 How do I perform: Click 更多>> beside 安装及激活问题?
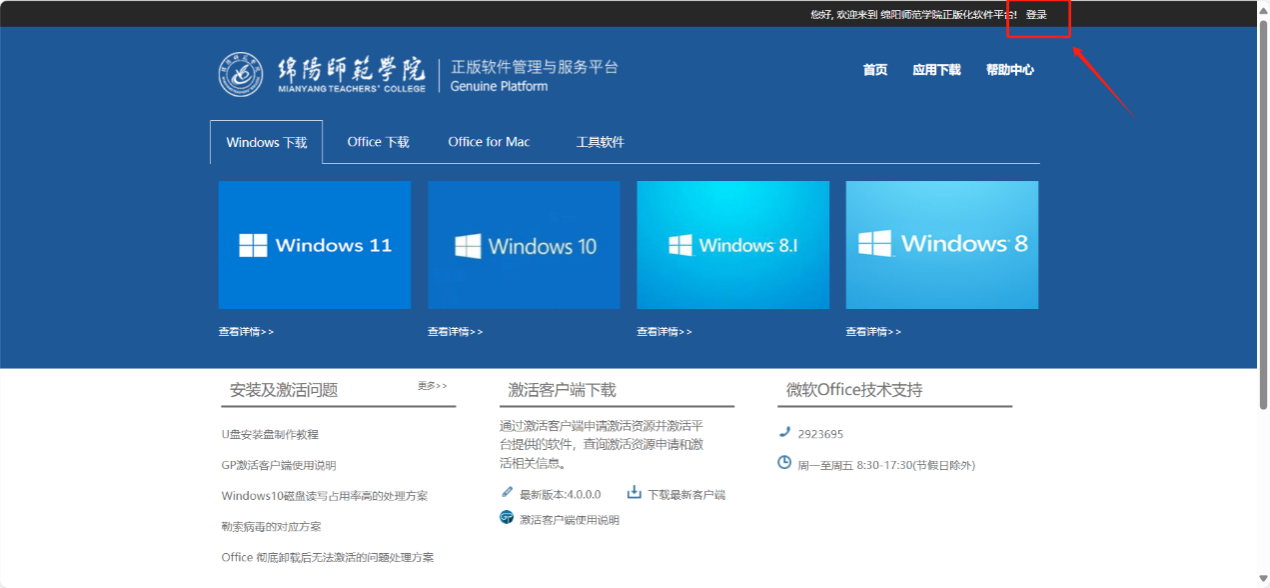point(433,386)
